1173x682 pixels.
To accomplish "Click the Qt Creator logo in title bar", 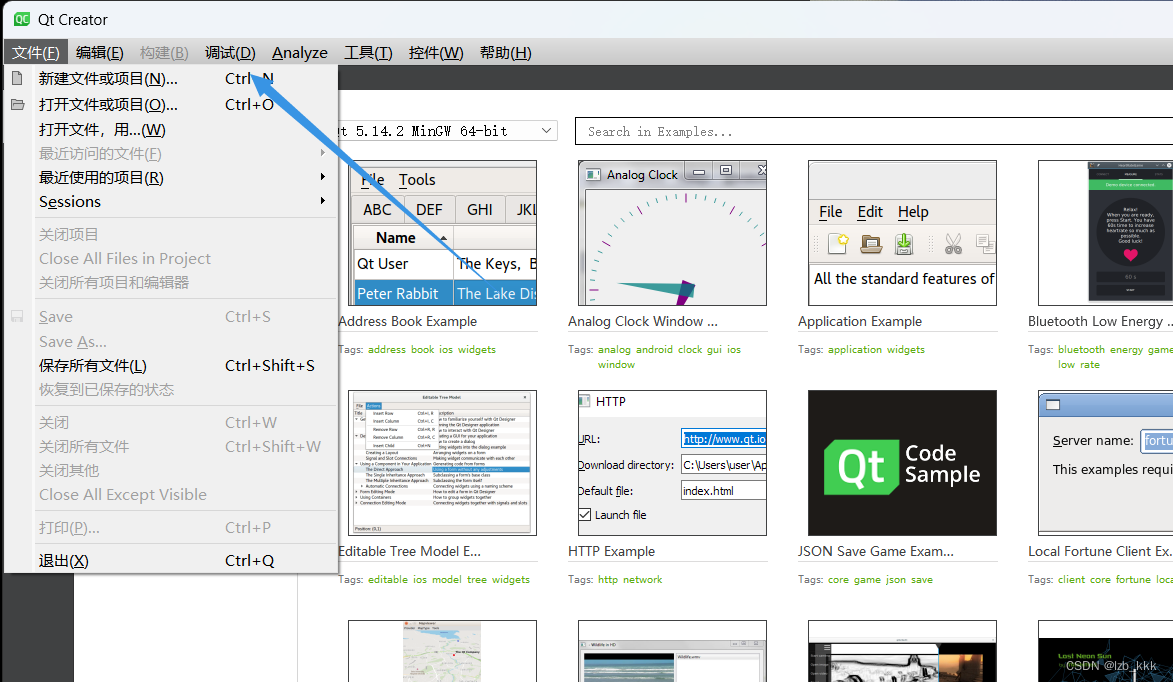I will 22,19.
